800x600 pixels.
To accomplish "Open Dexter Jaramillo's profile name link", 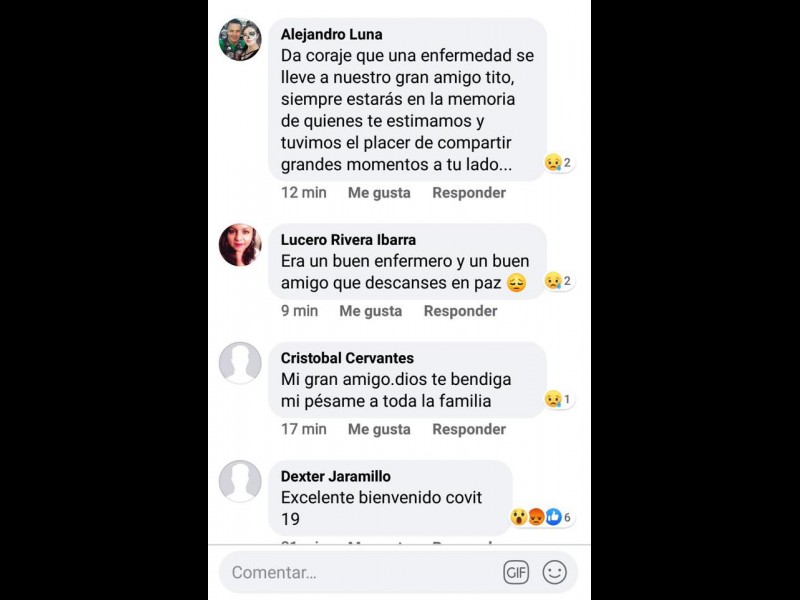I will (x=335, y=476).
